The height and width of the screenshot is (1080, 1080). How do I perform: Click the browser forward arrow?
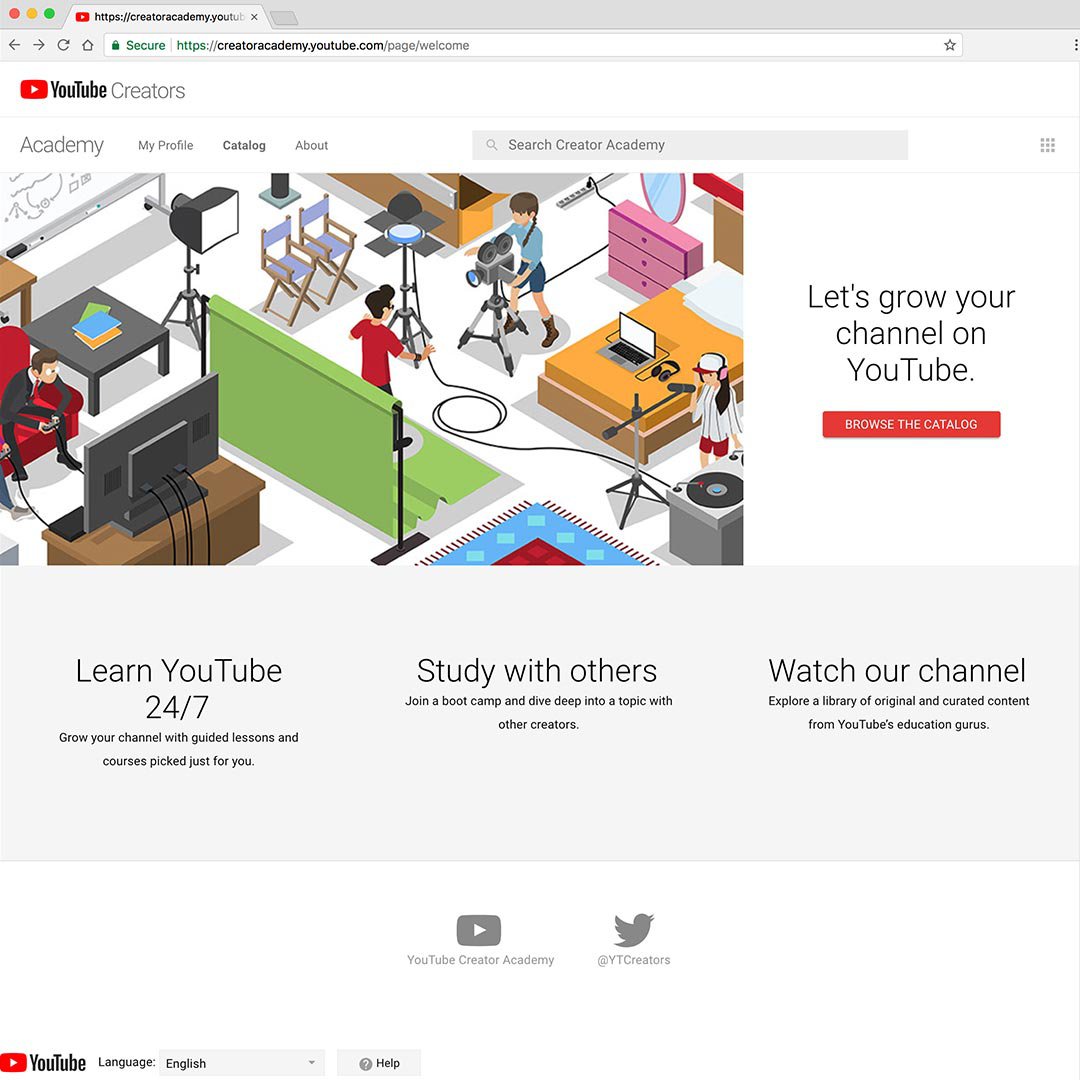(x=39, y=45)
